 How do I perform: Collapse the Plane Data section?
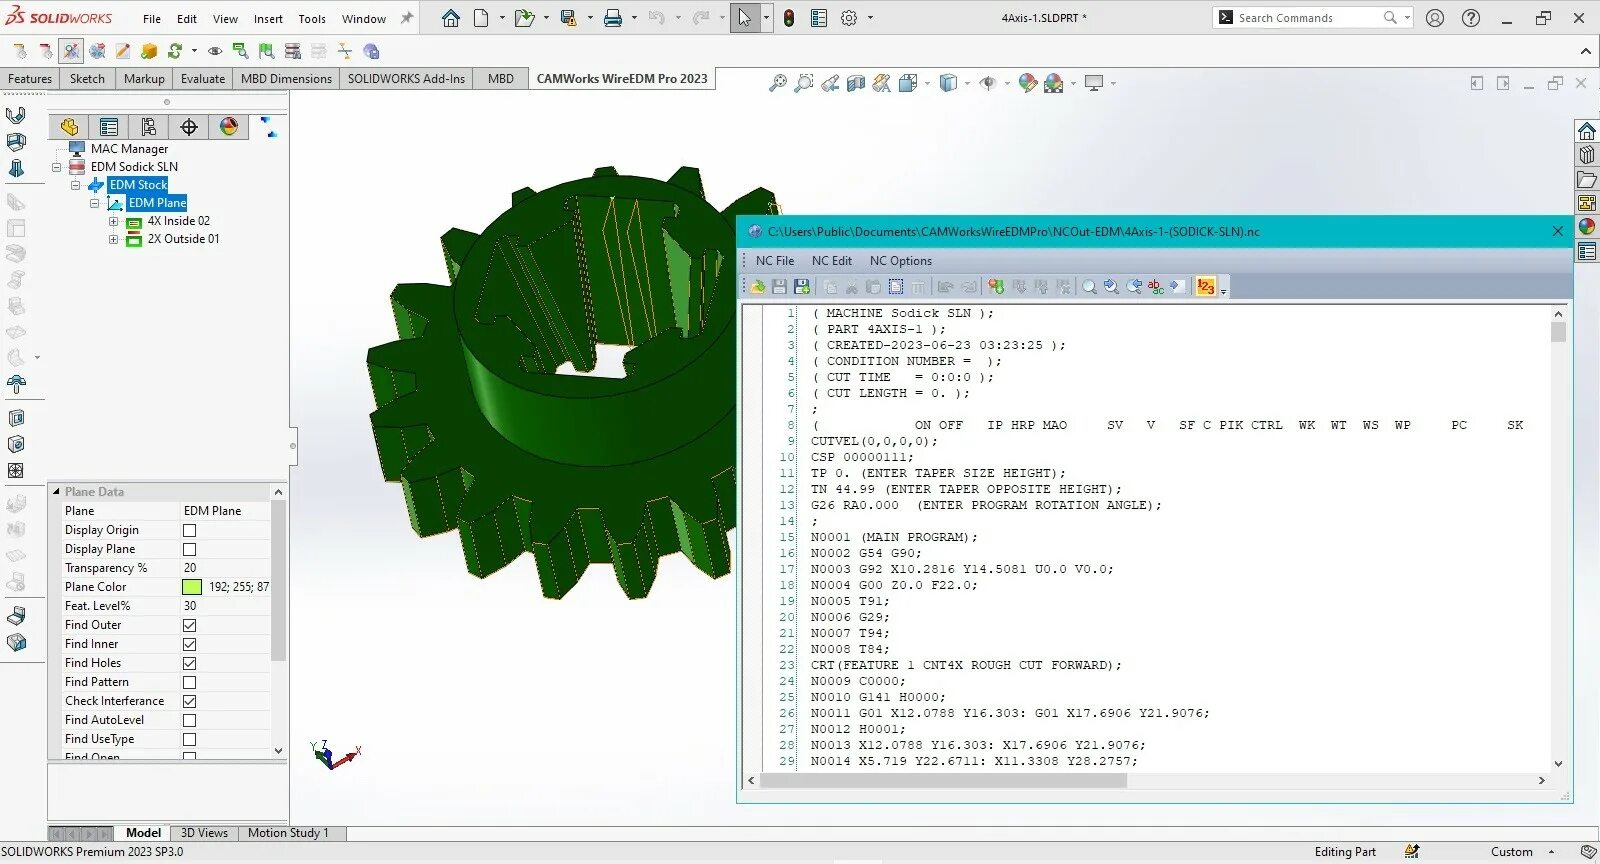click(x=56, y=492)
